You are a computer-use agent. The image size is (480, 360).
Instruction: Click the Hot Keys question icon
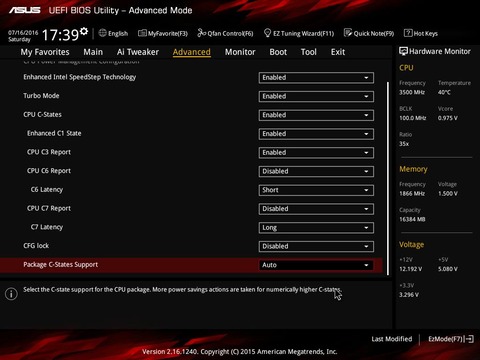pyautogui.click(x=408, y=33)
